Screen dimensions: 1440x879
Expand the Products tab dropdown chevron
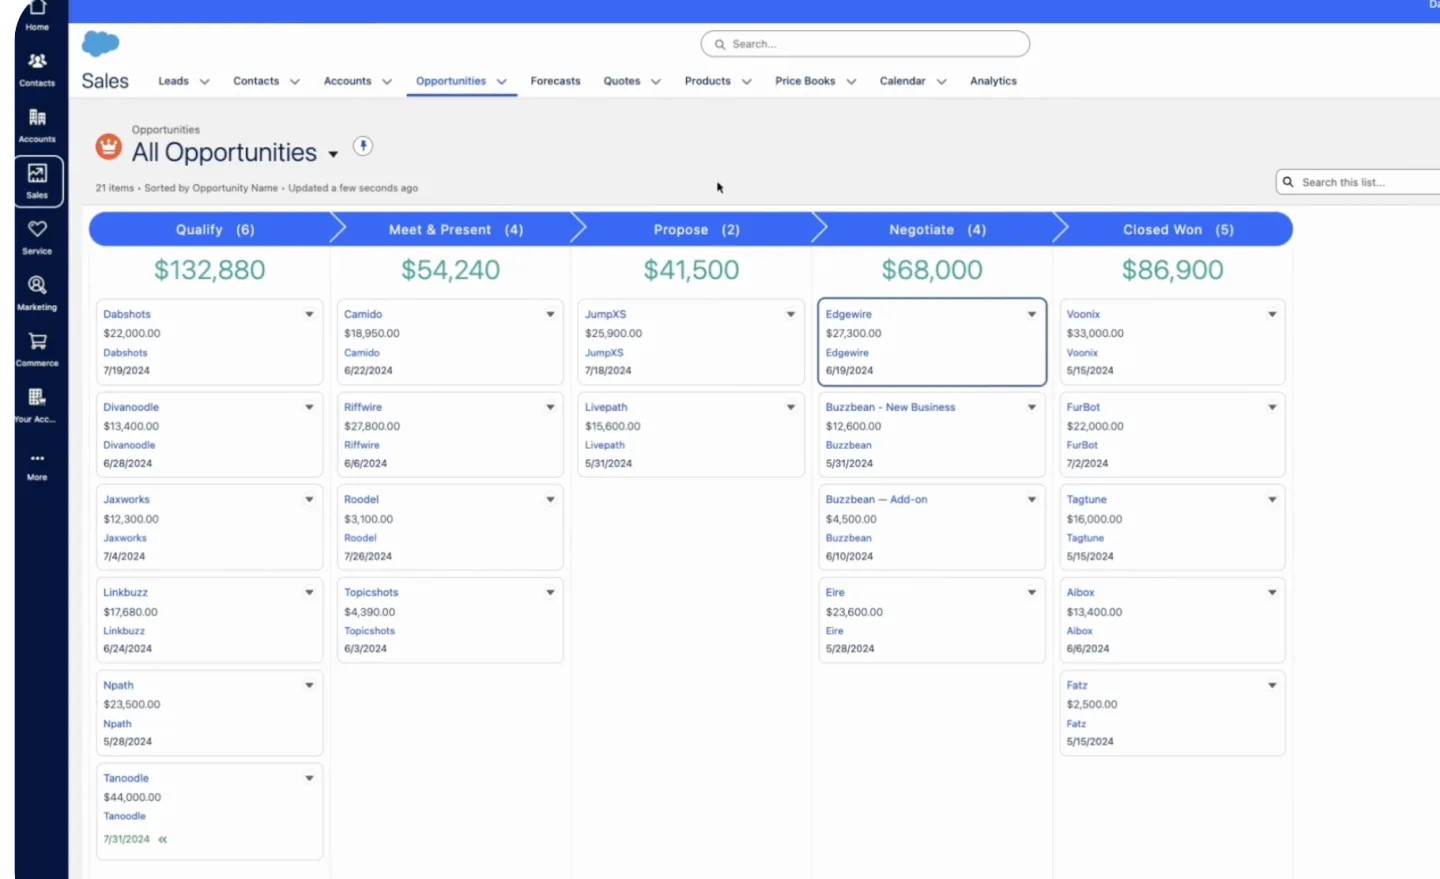[746, 82]
